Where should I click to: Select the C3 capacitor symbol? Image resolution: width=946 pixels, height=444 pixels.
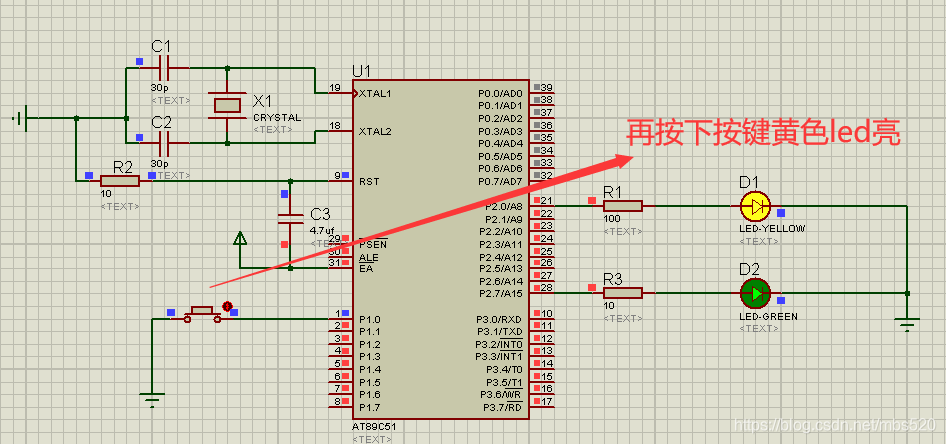pyautogui.click(x=290, y=218)
